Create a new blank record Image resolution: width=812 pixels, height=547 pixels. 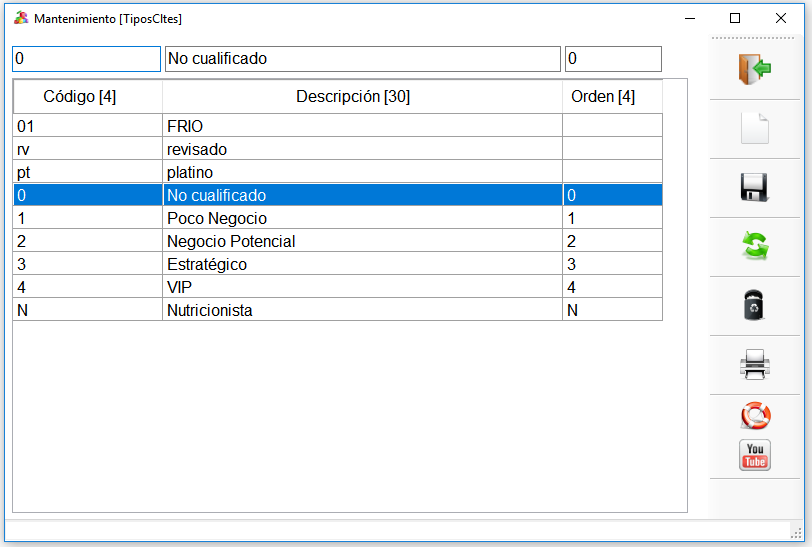click(755, 128)
